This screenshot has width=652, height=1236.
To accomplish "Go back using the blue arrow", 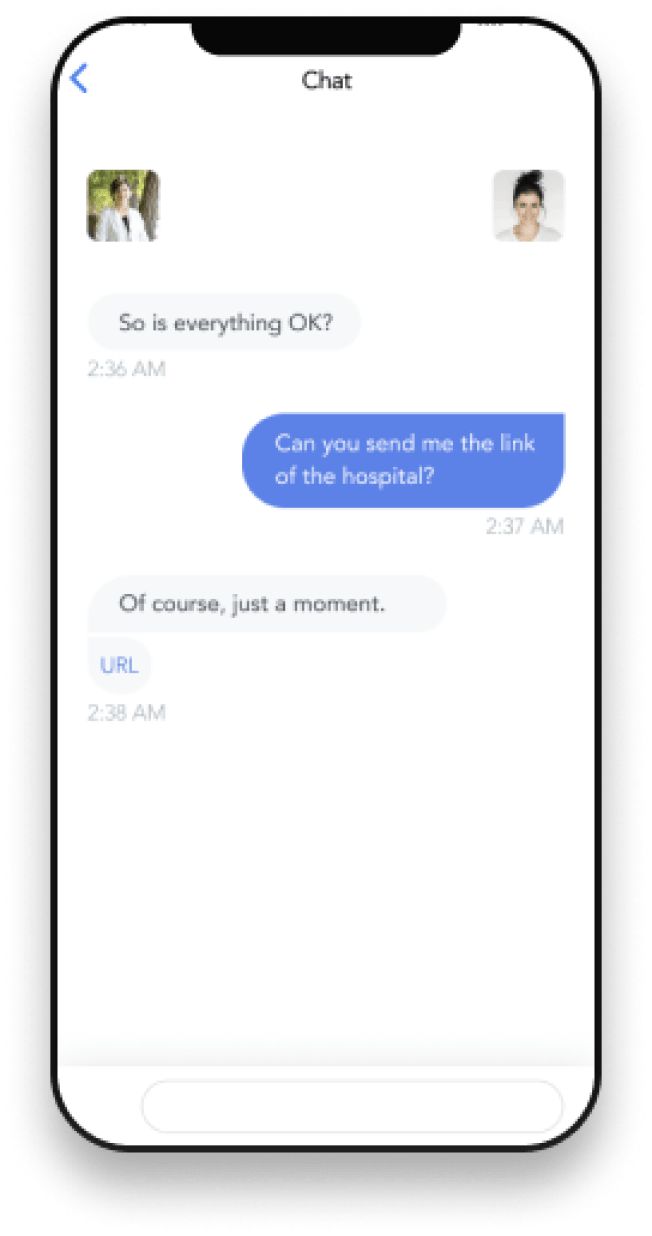I will pos(79,78).
